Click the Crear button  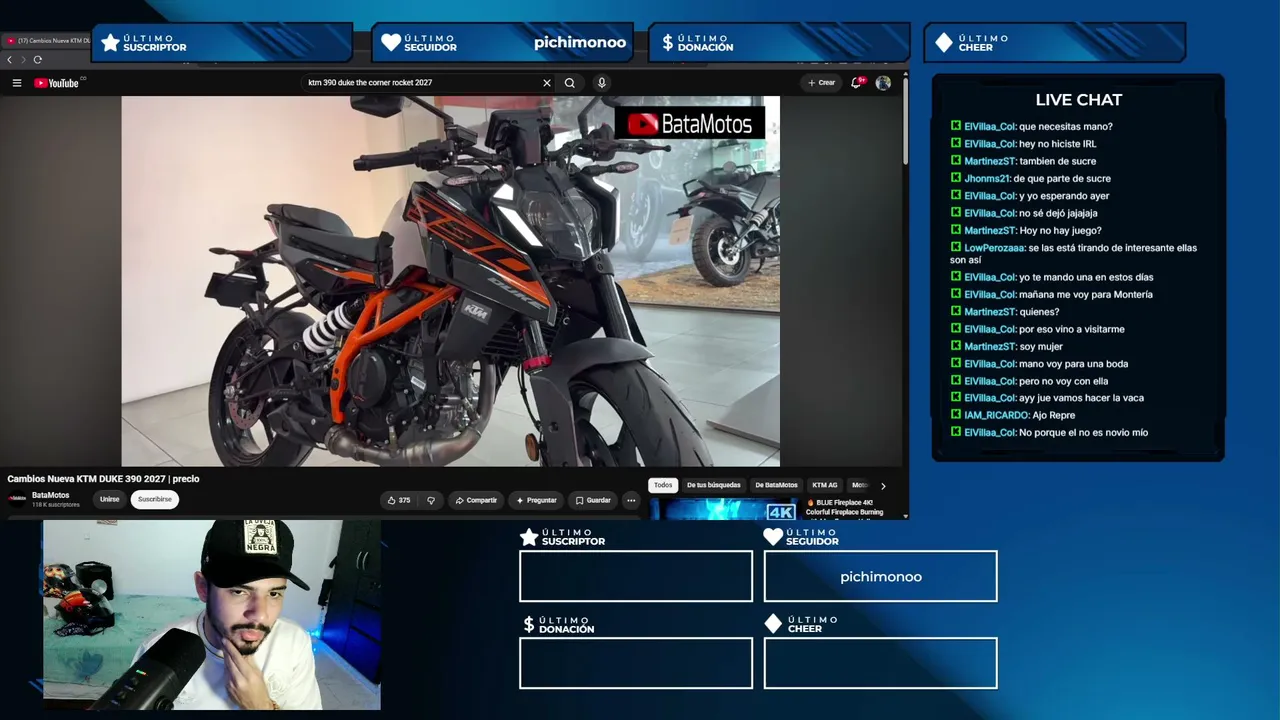point(821,83)
